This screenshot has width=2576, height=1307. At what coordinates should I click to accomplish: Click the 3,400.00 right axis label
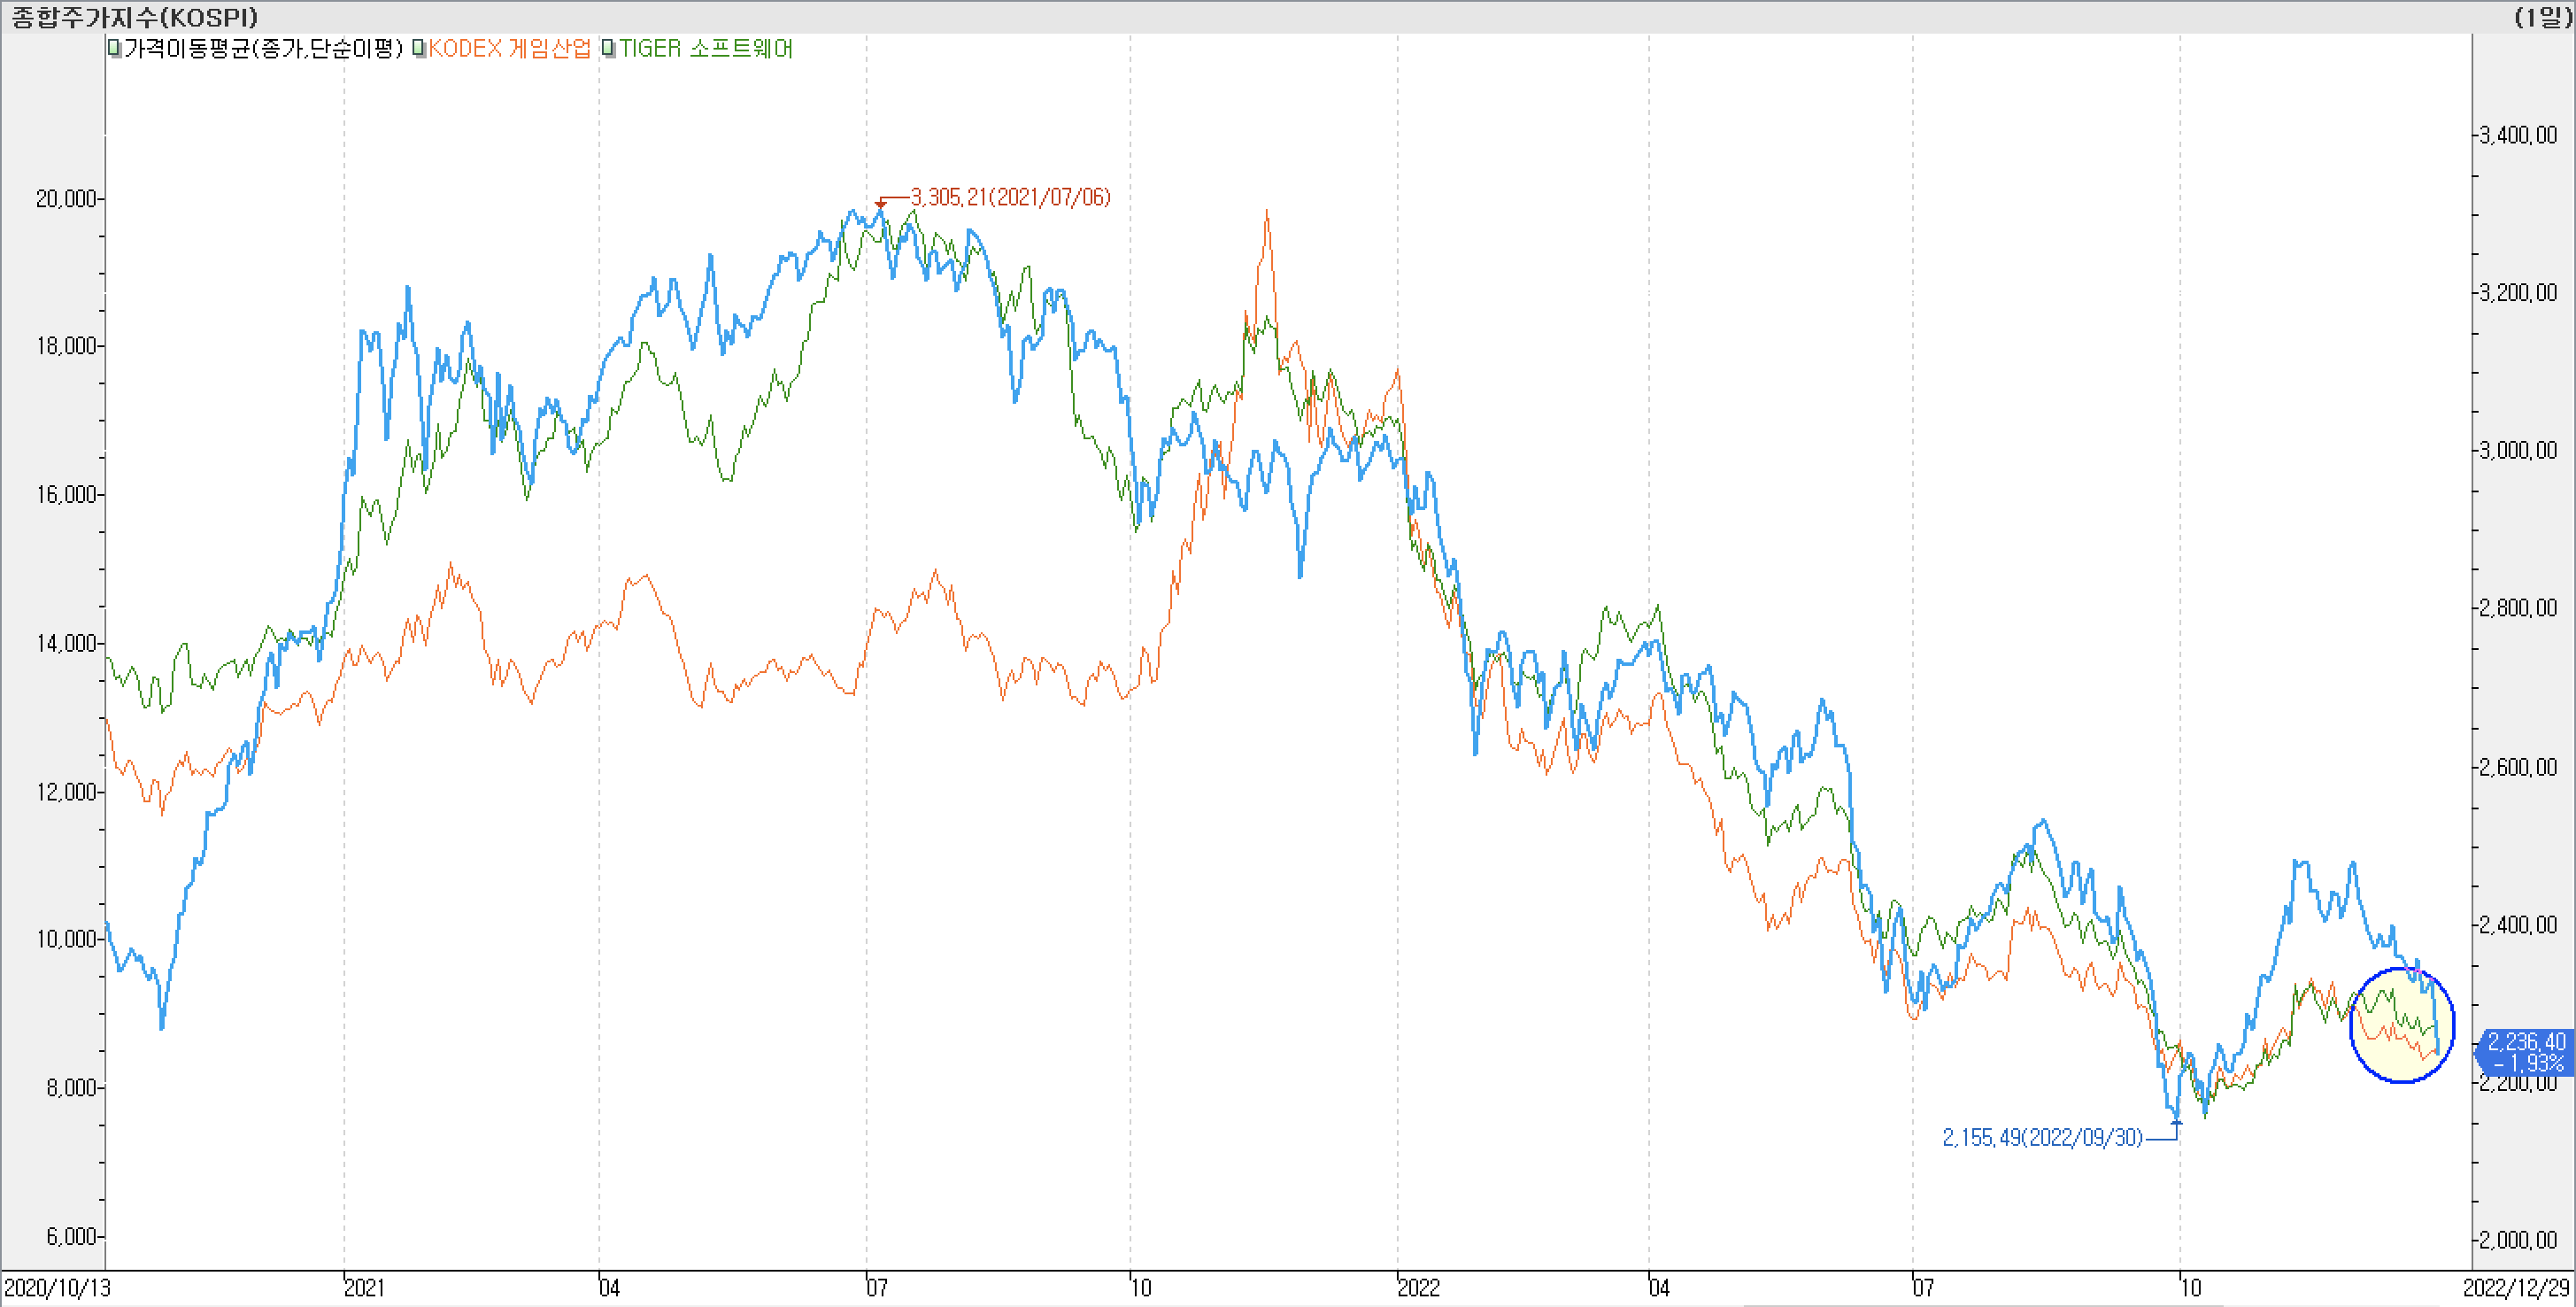click(2519, 135)
